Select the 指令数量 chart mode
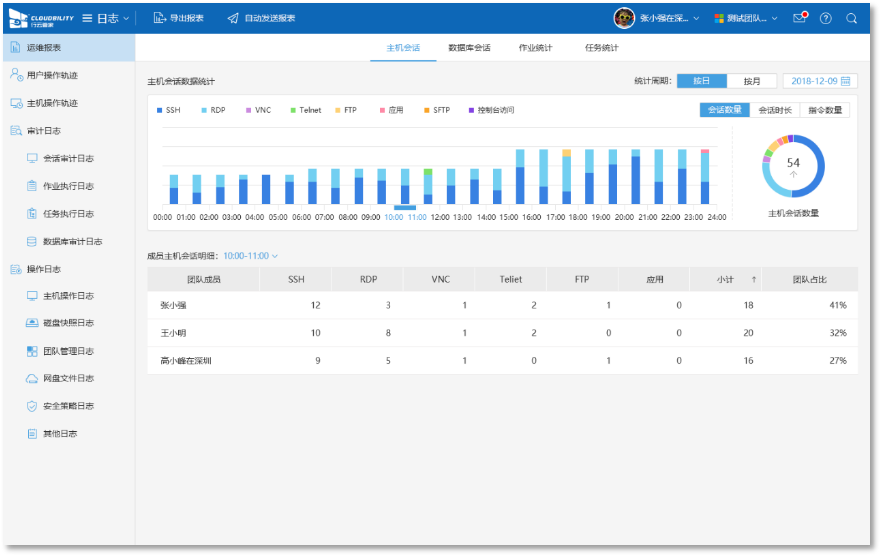 [825, 110]
